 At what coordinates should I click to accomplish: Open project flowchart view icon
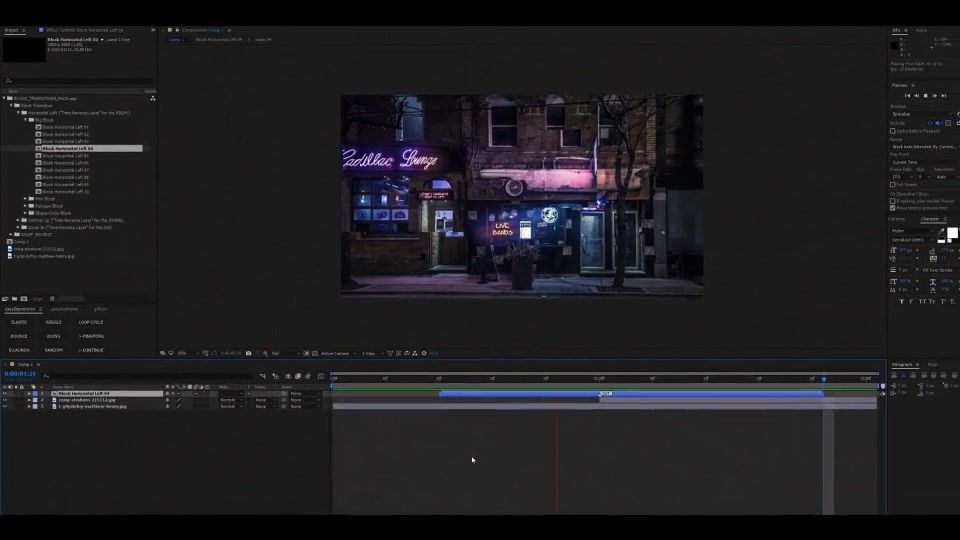click(x=152, y=98)
